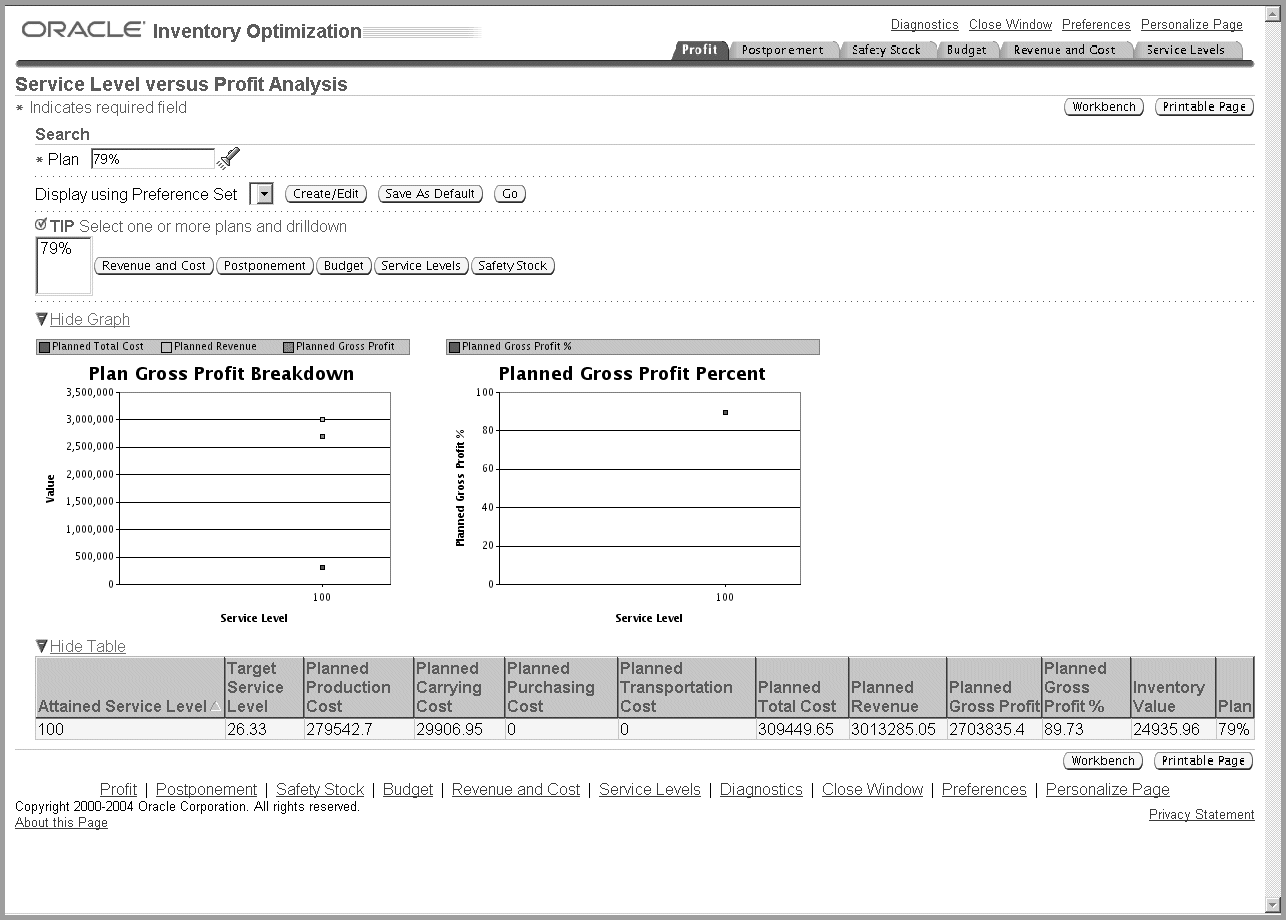1286x920 pixels.
Task: Click Planned Revenue legend swatch
Action: click(x=167, y=347)
